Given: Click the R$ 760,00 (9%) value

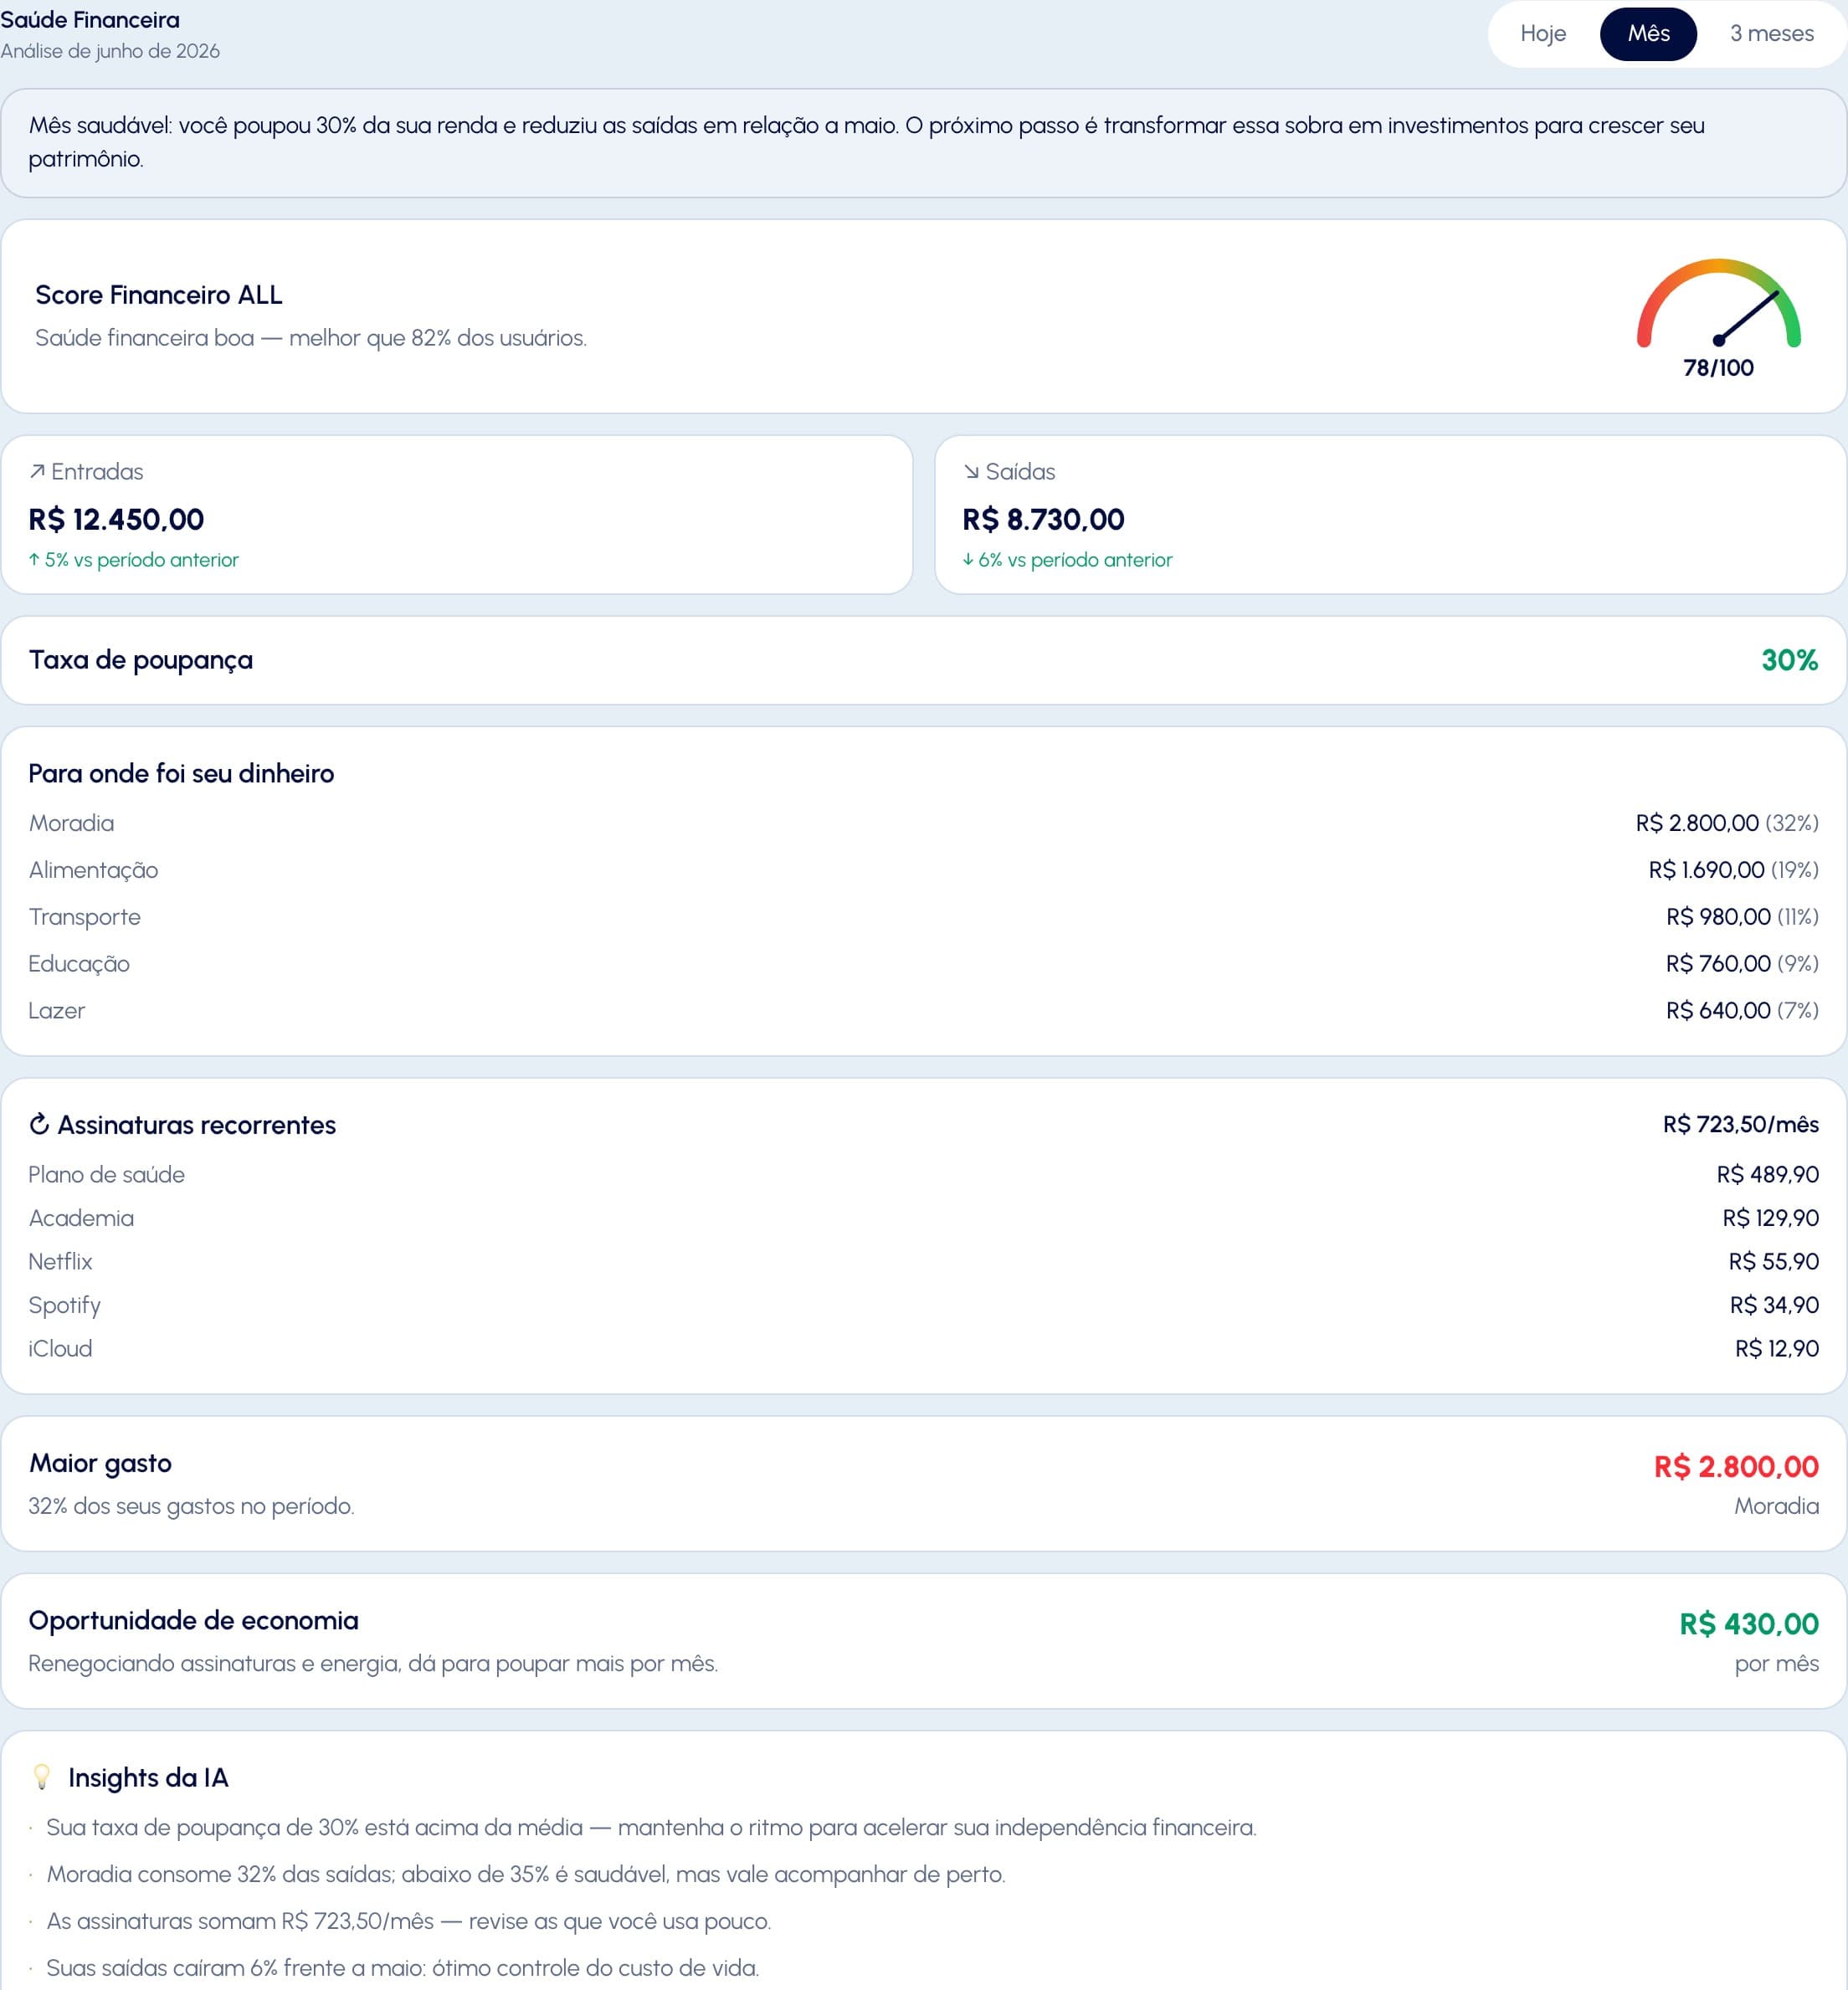Looking at the screenshot, I should [1742, 964].
